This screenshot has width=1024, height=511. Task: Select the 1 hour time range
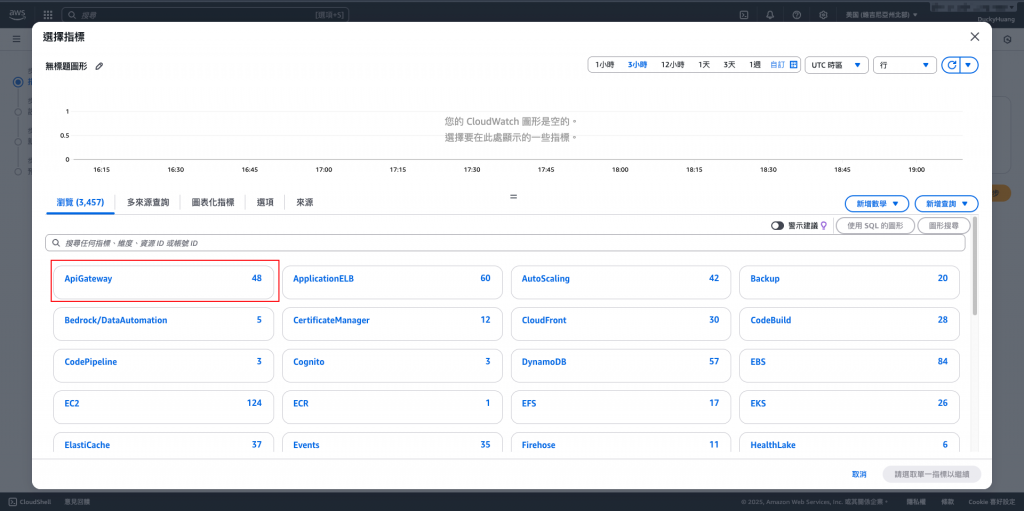pyautogui.click(x=604, y=65)
